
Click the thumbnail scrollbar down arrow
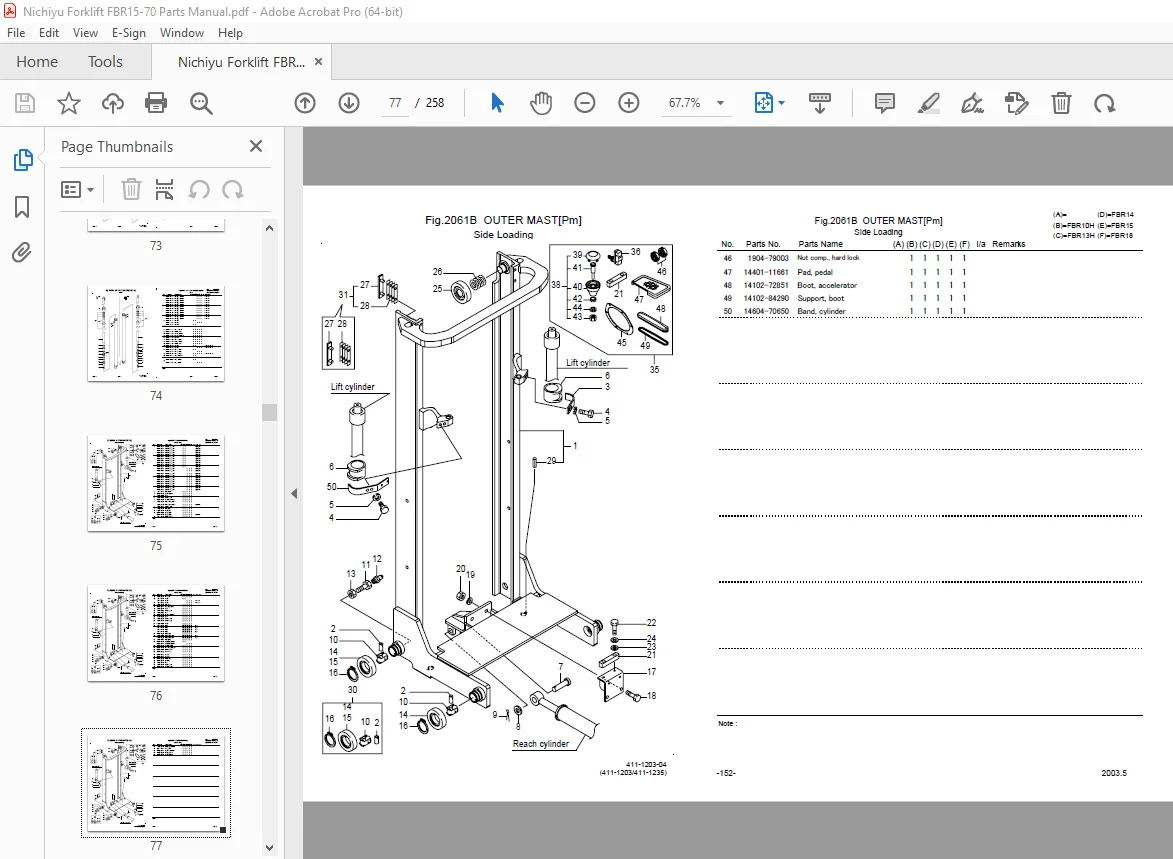click(x=269, y=848)
